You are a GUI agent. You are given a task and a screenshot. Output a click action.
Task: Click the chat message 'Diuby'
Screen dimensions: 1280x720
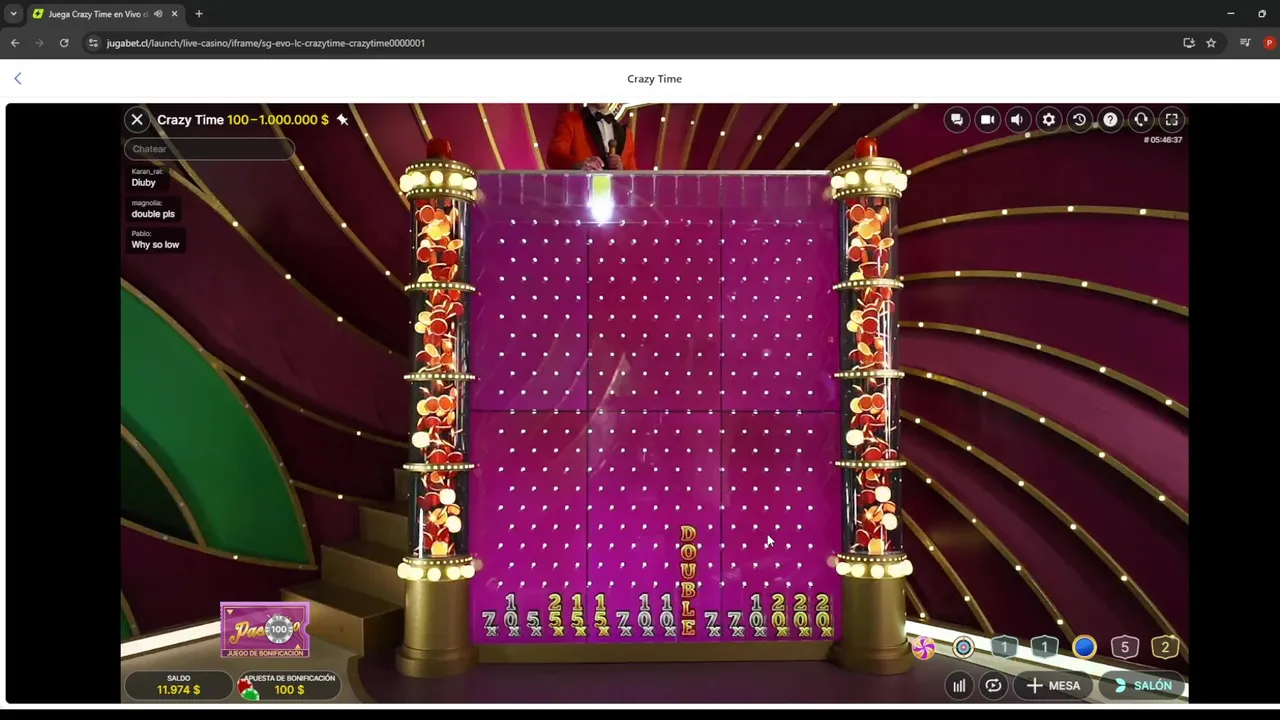coord(143,183)
